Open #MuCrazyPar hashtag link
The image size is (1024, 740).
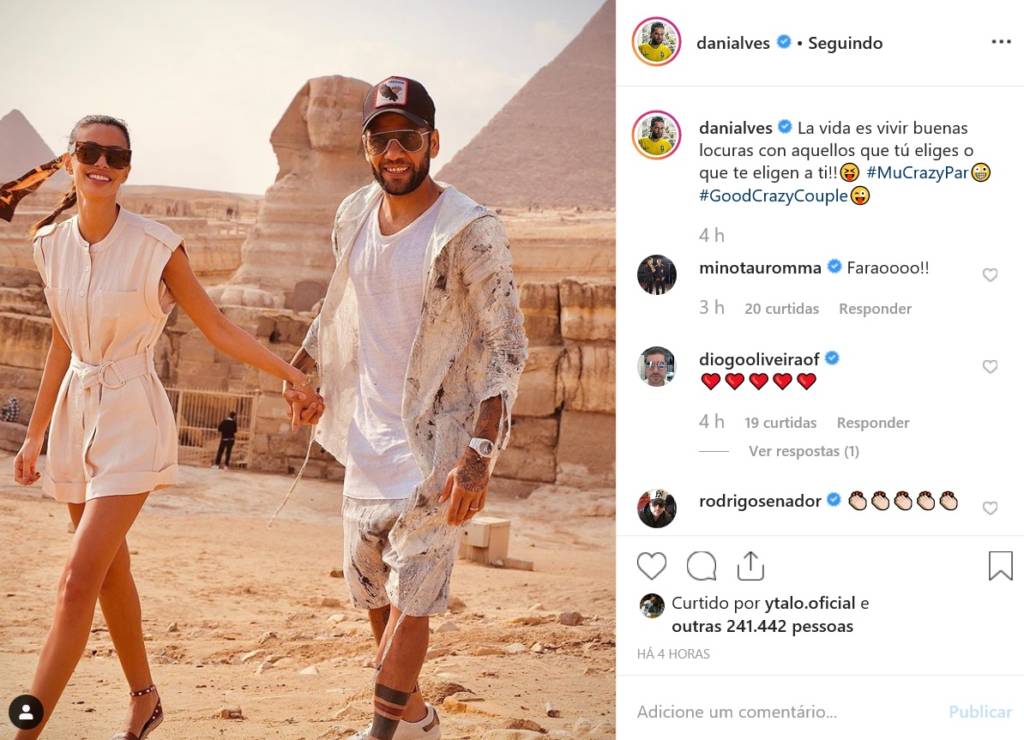point(917,172)
